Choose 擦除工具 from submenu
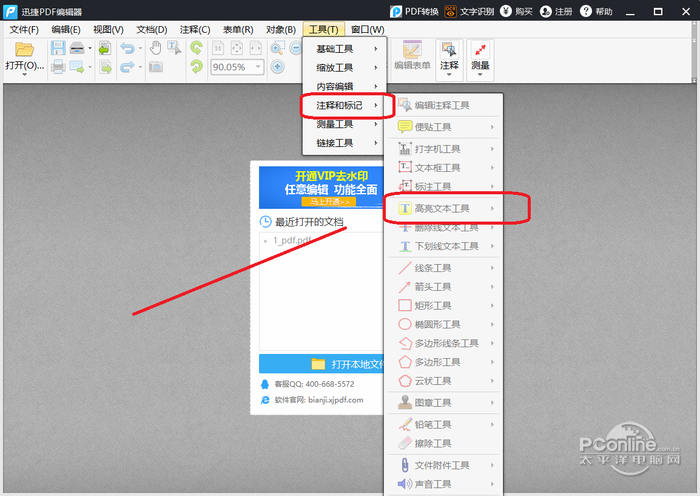 pyautogui.click(x=443, y=443)
